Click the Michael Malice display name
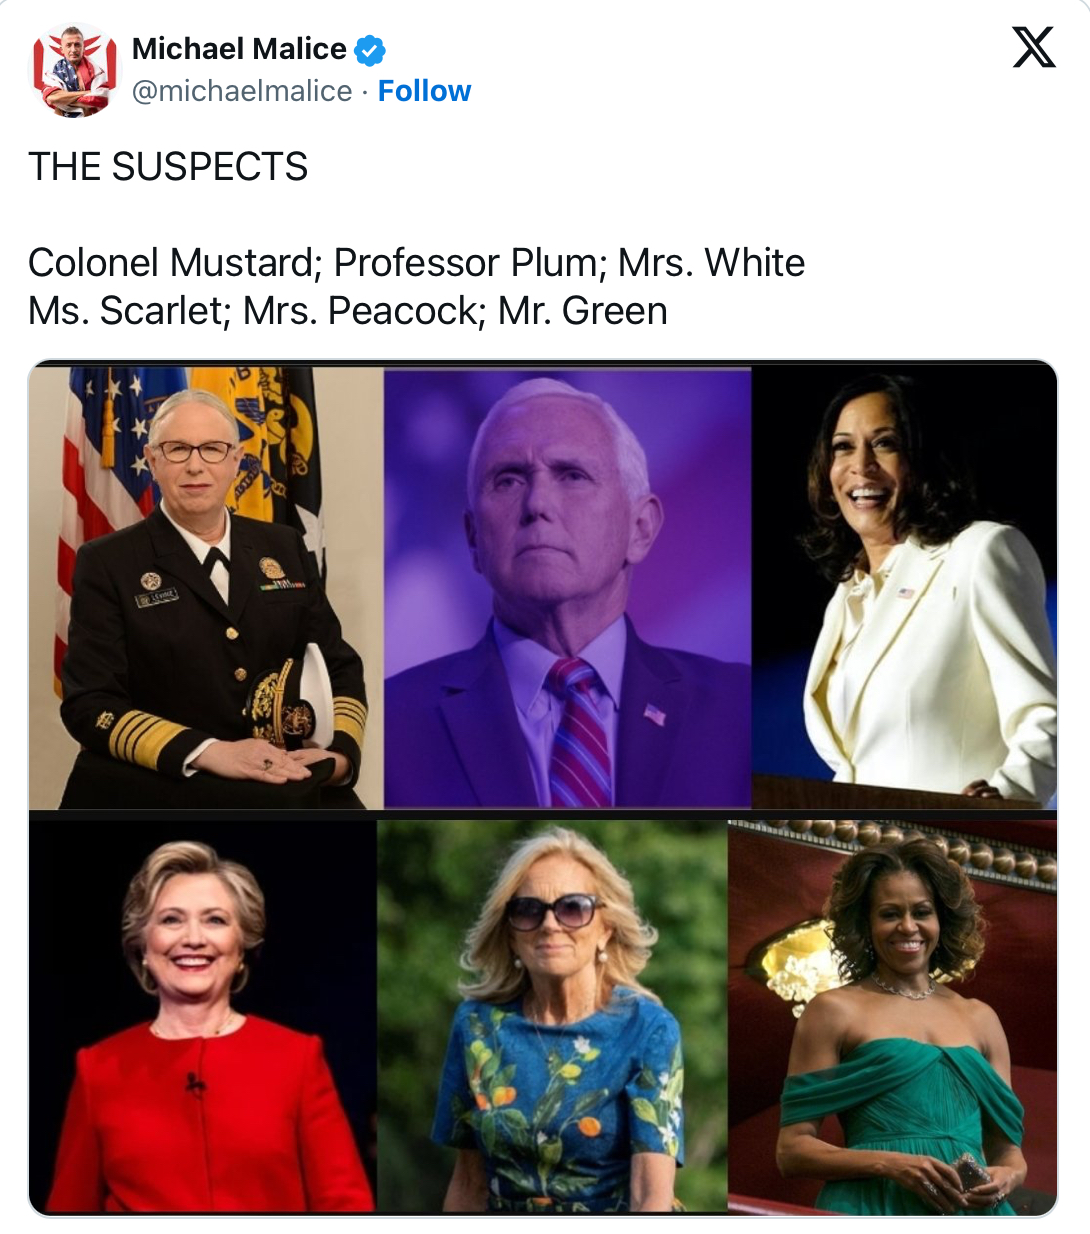The image size is (1090, 1234). pos(239,48)
